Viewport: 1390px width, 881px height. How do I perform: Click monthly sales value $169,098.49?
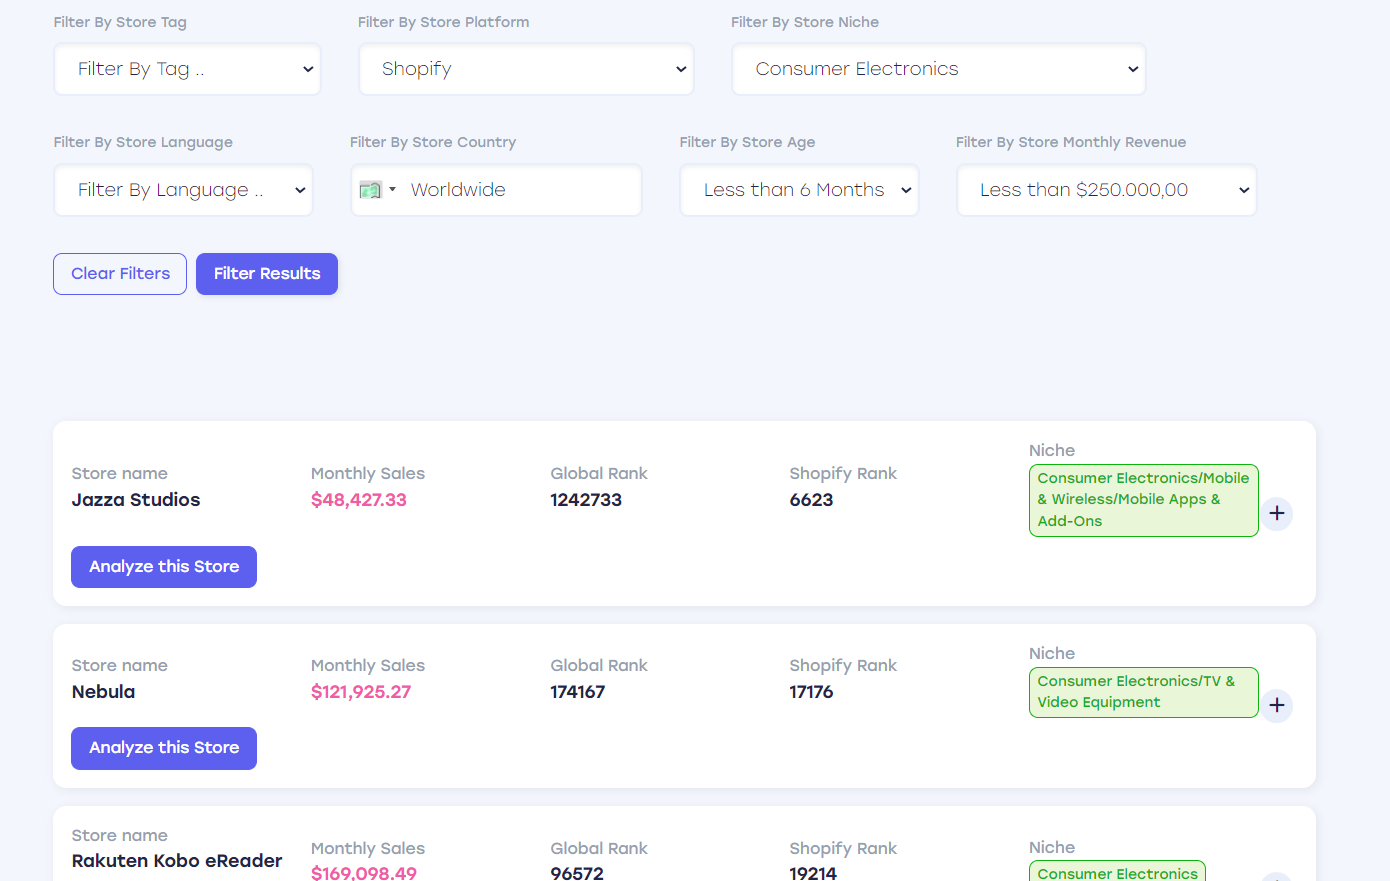tap(364, 872)
